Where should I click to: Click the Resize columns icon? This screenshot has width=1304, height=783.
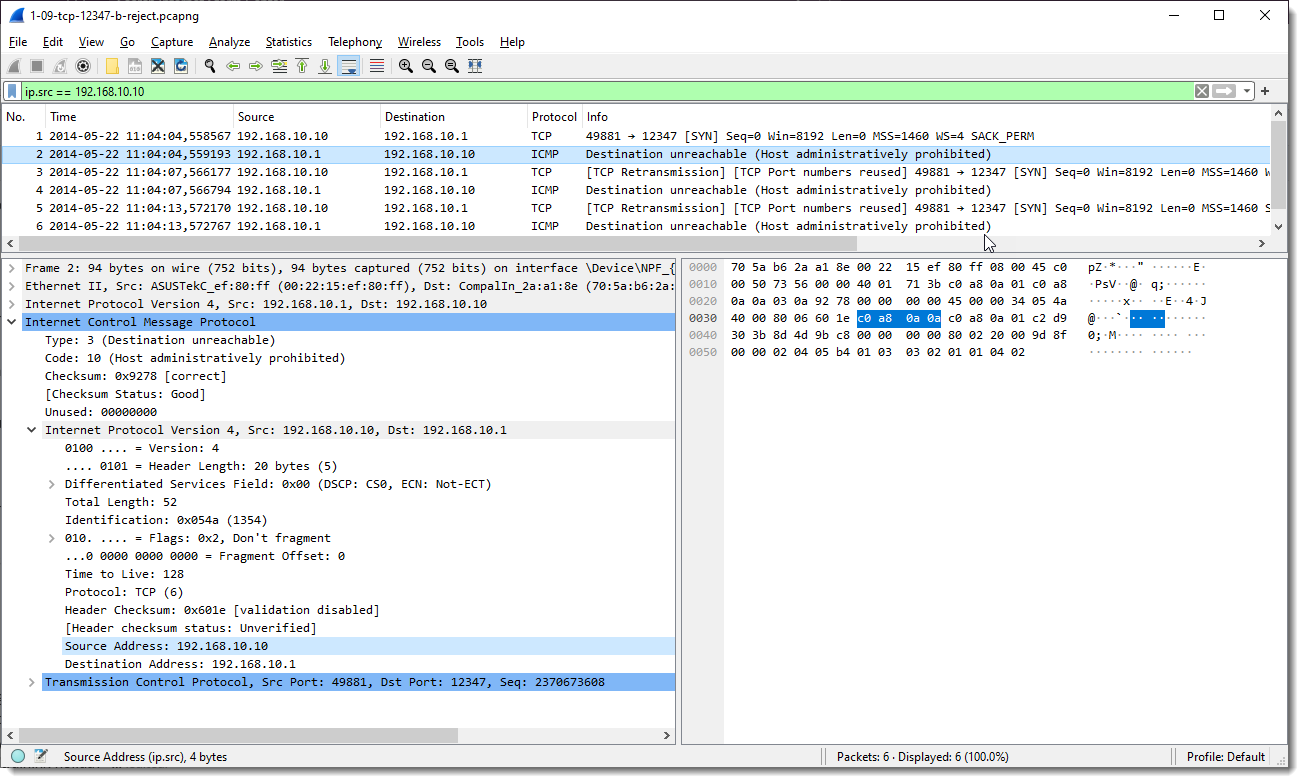pos(475,66)
